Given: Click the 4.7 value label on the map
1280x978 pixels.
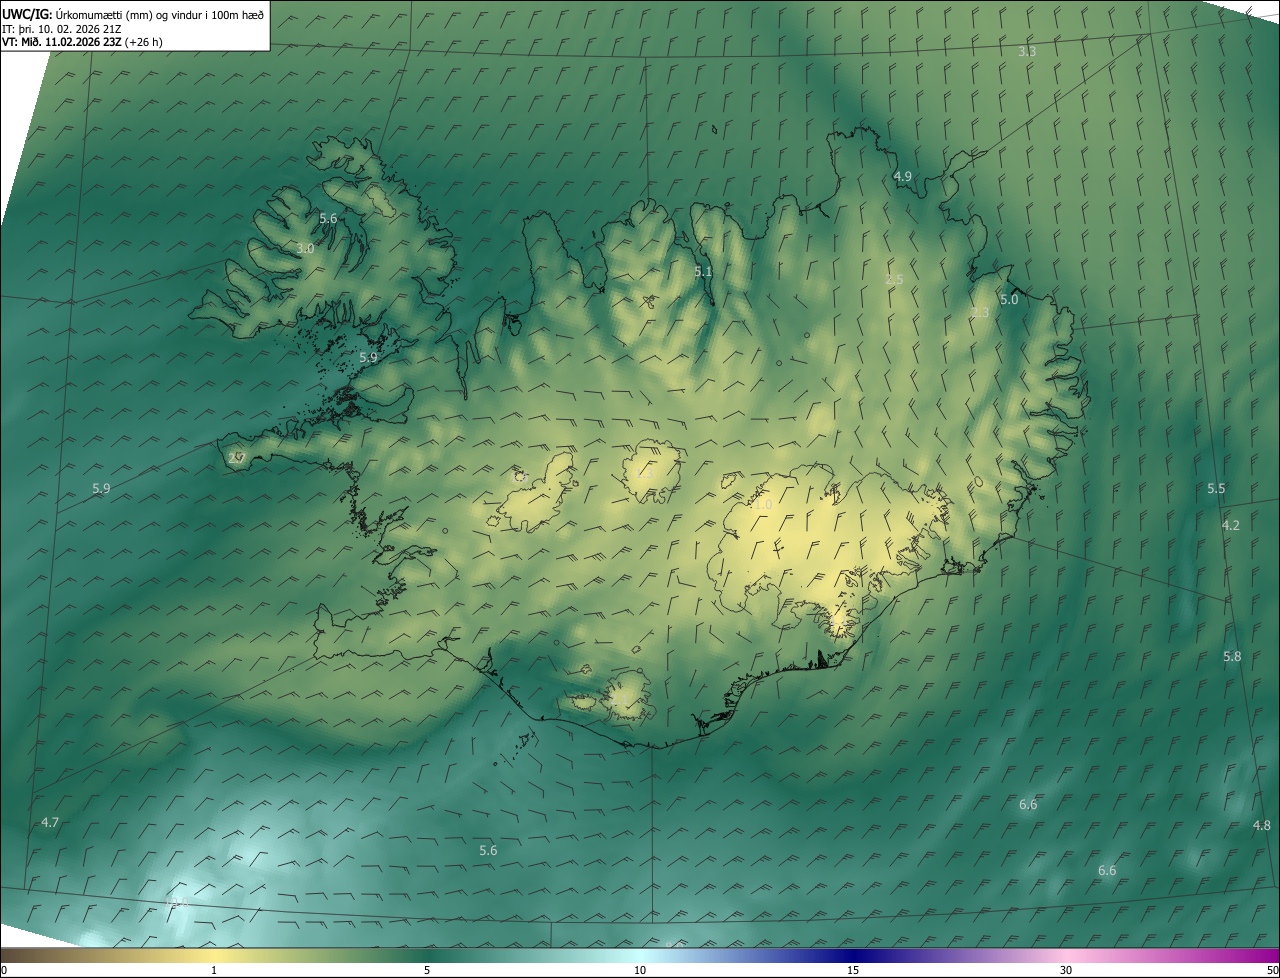Looking at the screenshot, I should 50,822.
